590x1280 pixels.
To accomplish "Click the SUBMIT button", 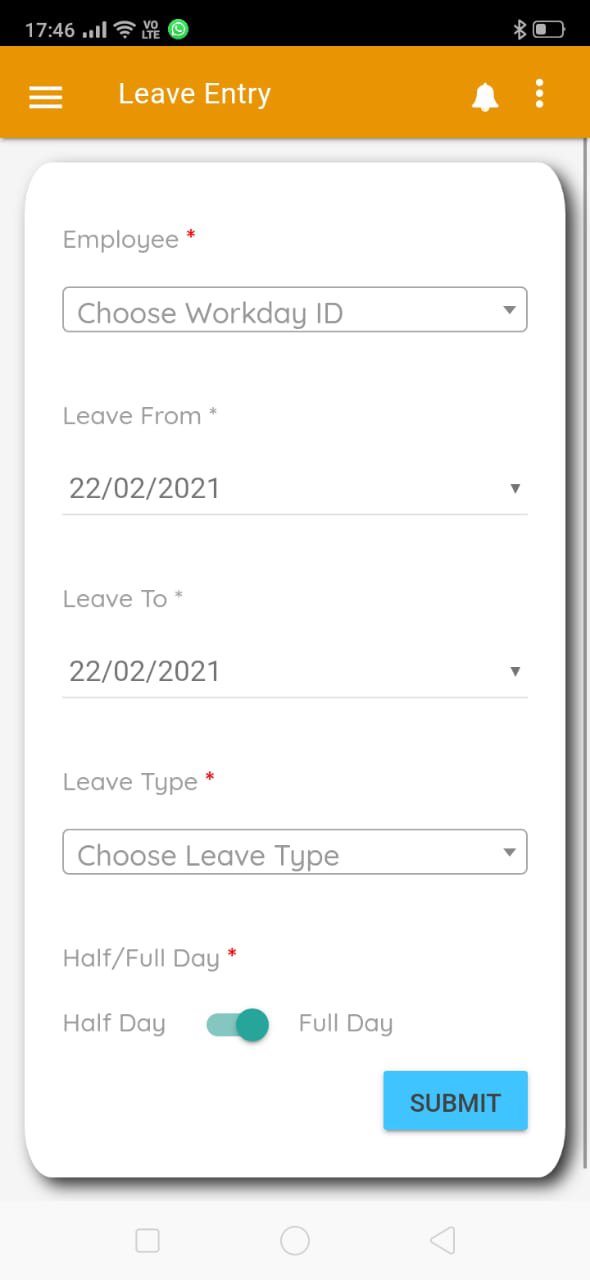I will [455, 1102].
